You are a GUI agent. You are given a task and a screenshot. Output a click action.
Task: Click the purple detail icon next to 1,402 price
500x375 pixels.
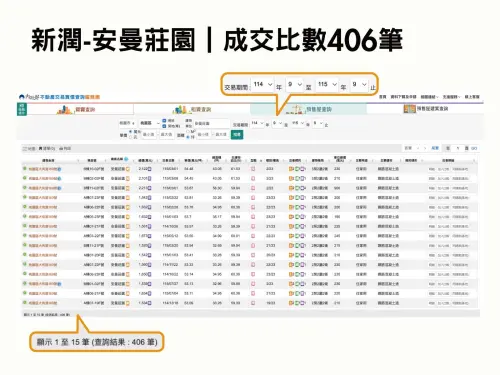pos(150,217)
